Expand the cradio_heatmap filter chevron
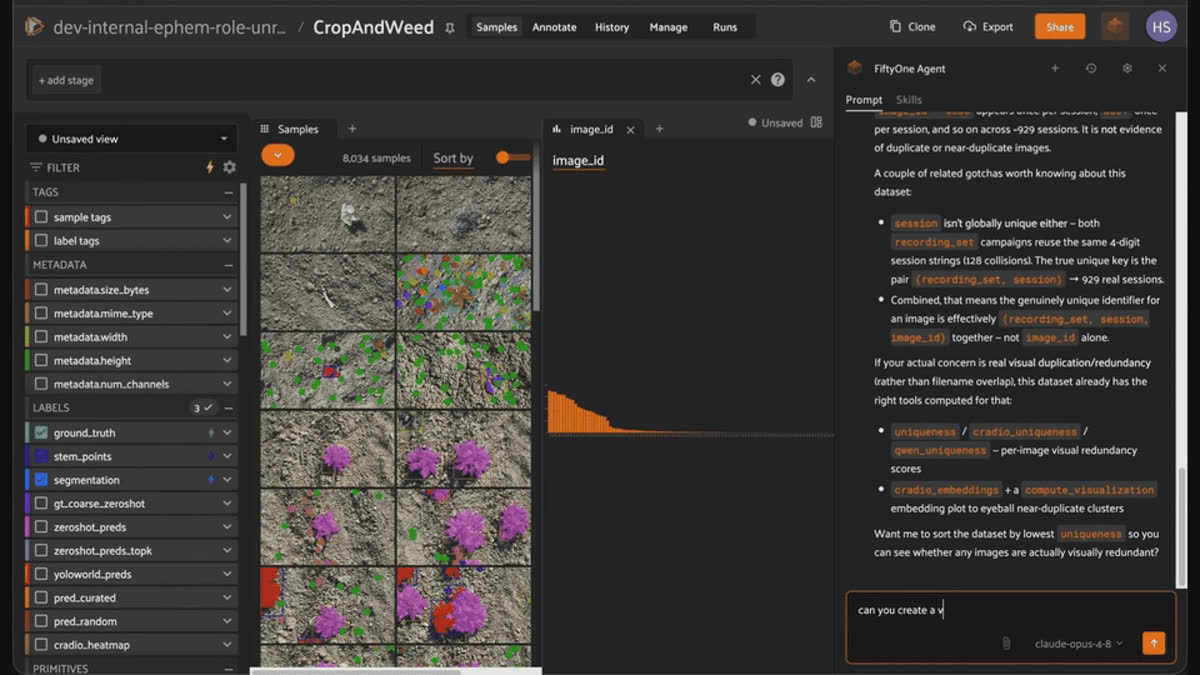The image size is (1200, 675). [x=227, y=645]
